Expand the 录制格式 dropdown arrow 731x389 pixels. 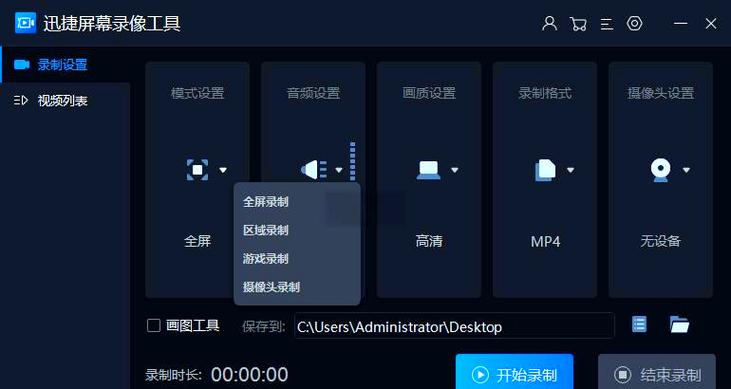571,170
